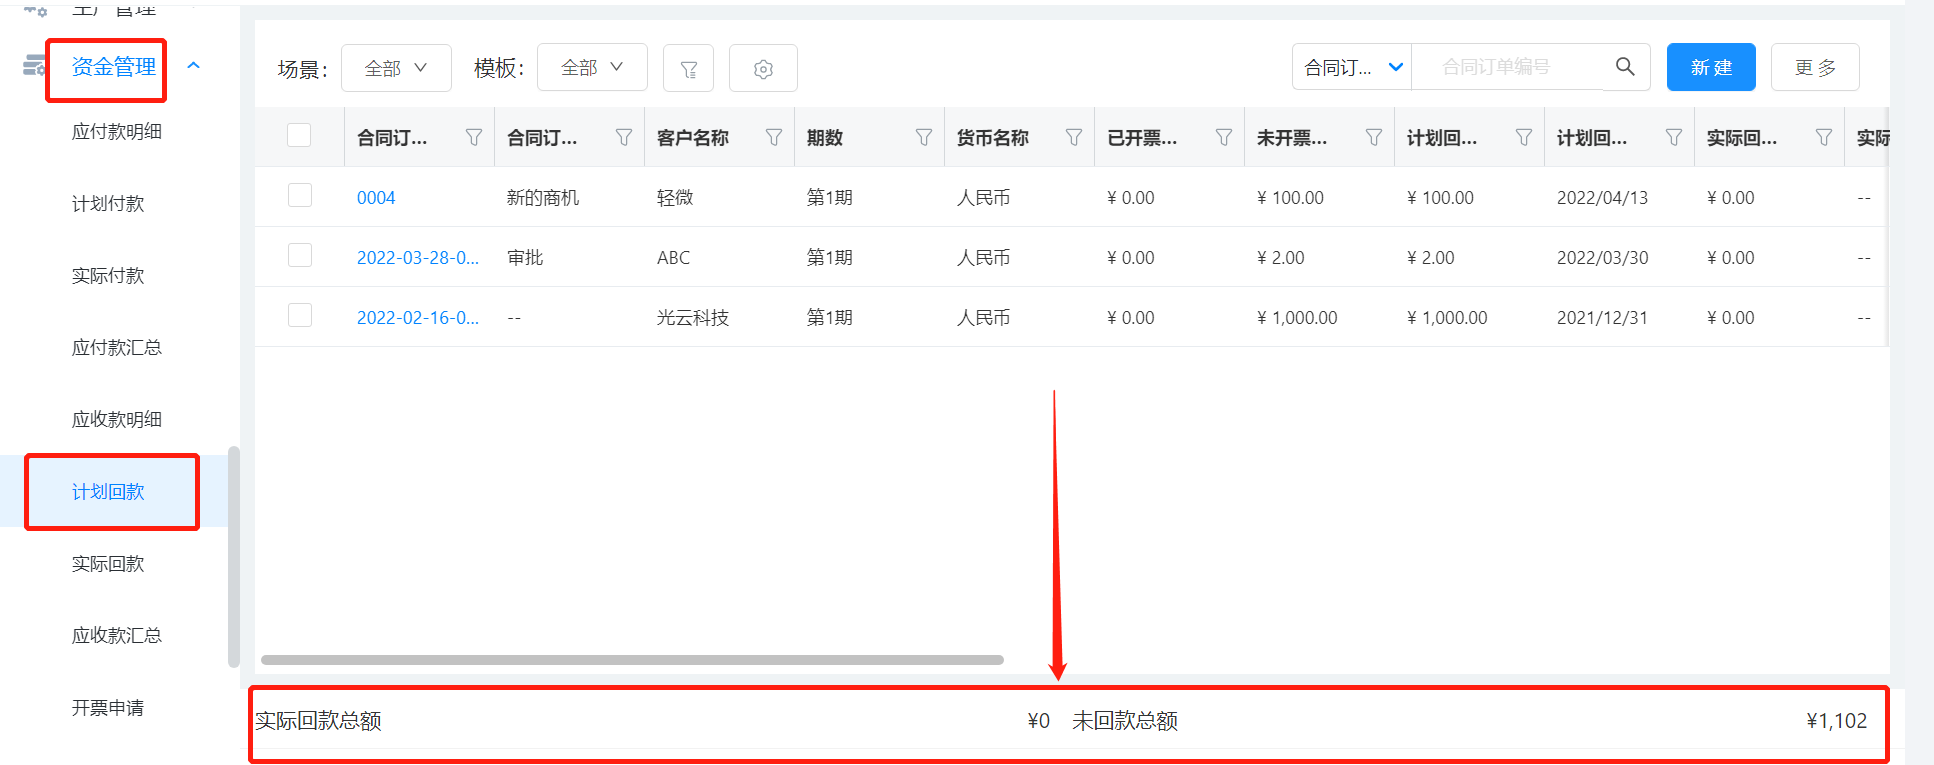Screen dimensions: 1934x765
Task: Go to 应收款汇总
Action: click(117, 635)
